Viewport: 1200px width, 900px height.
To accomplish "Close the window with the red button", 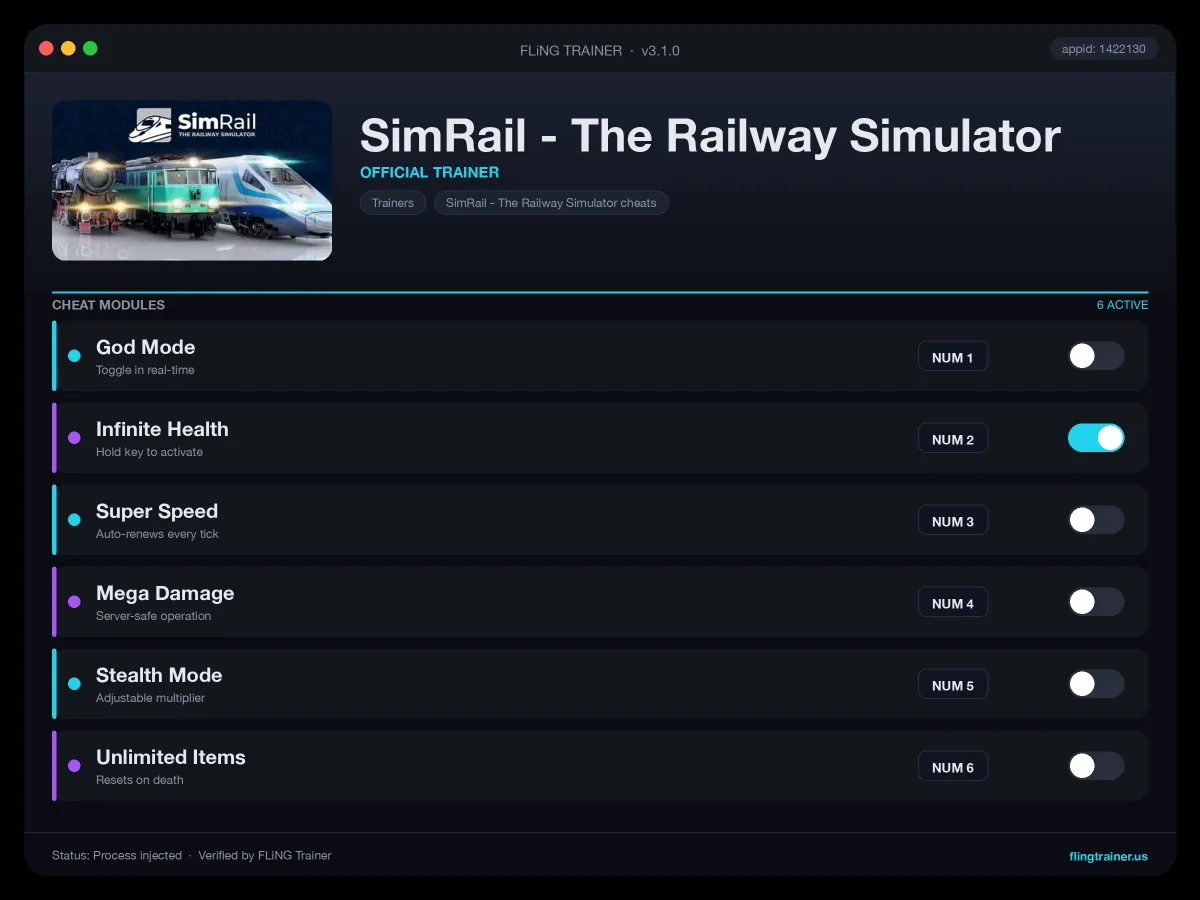I will [x=46, y=48].
